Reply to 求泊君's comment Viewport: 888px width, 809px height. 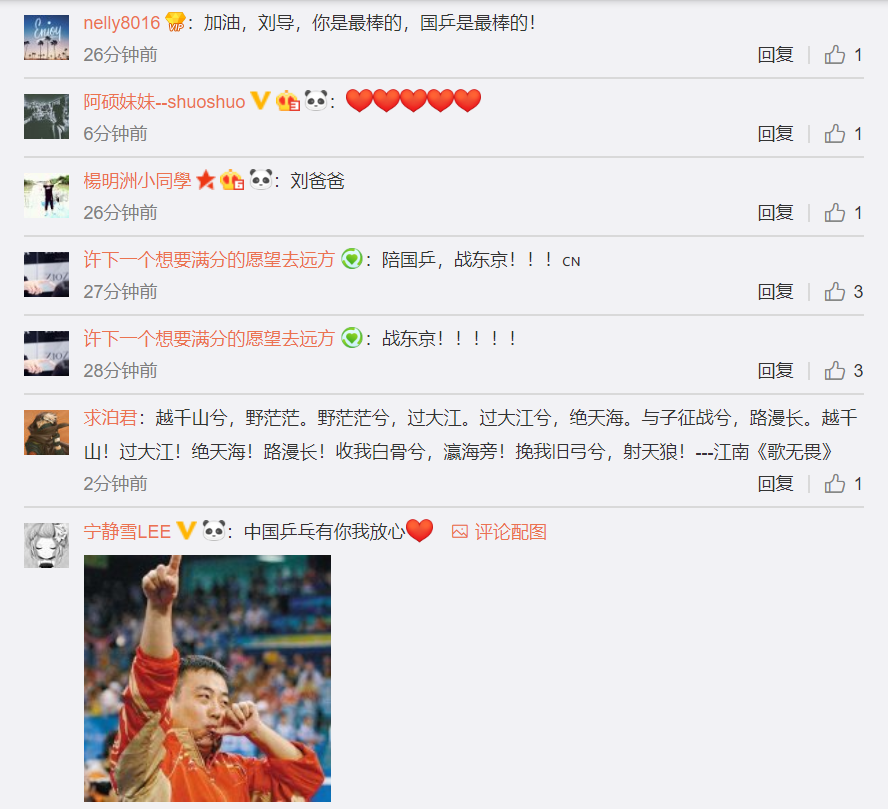775,484
